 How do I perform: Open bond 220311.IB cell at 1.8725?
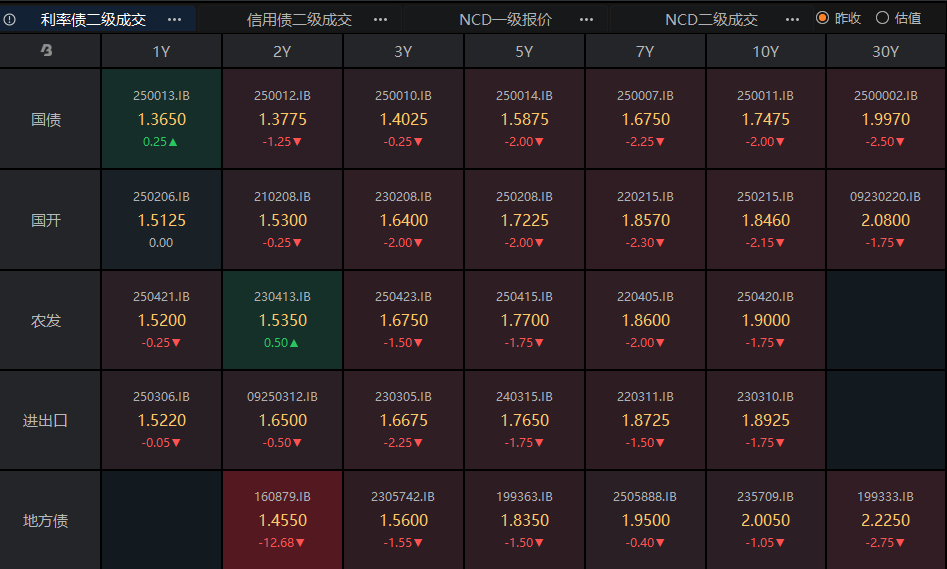645,420
